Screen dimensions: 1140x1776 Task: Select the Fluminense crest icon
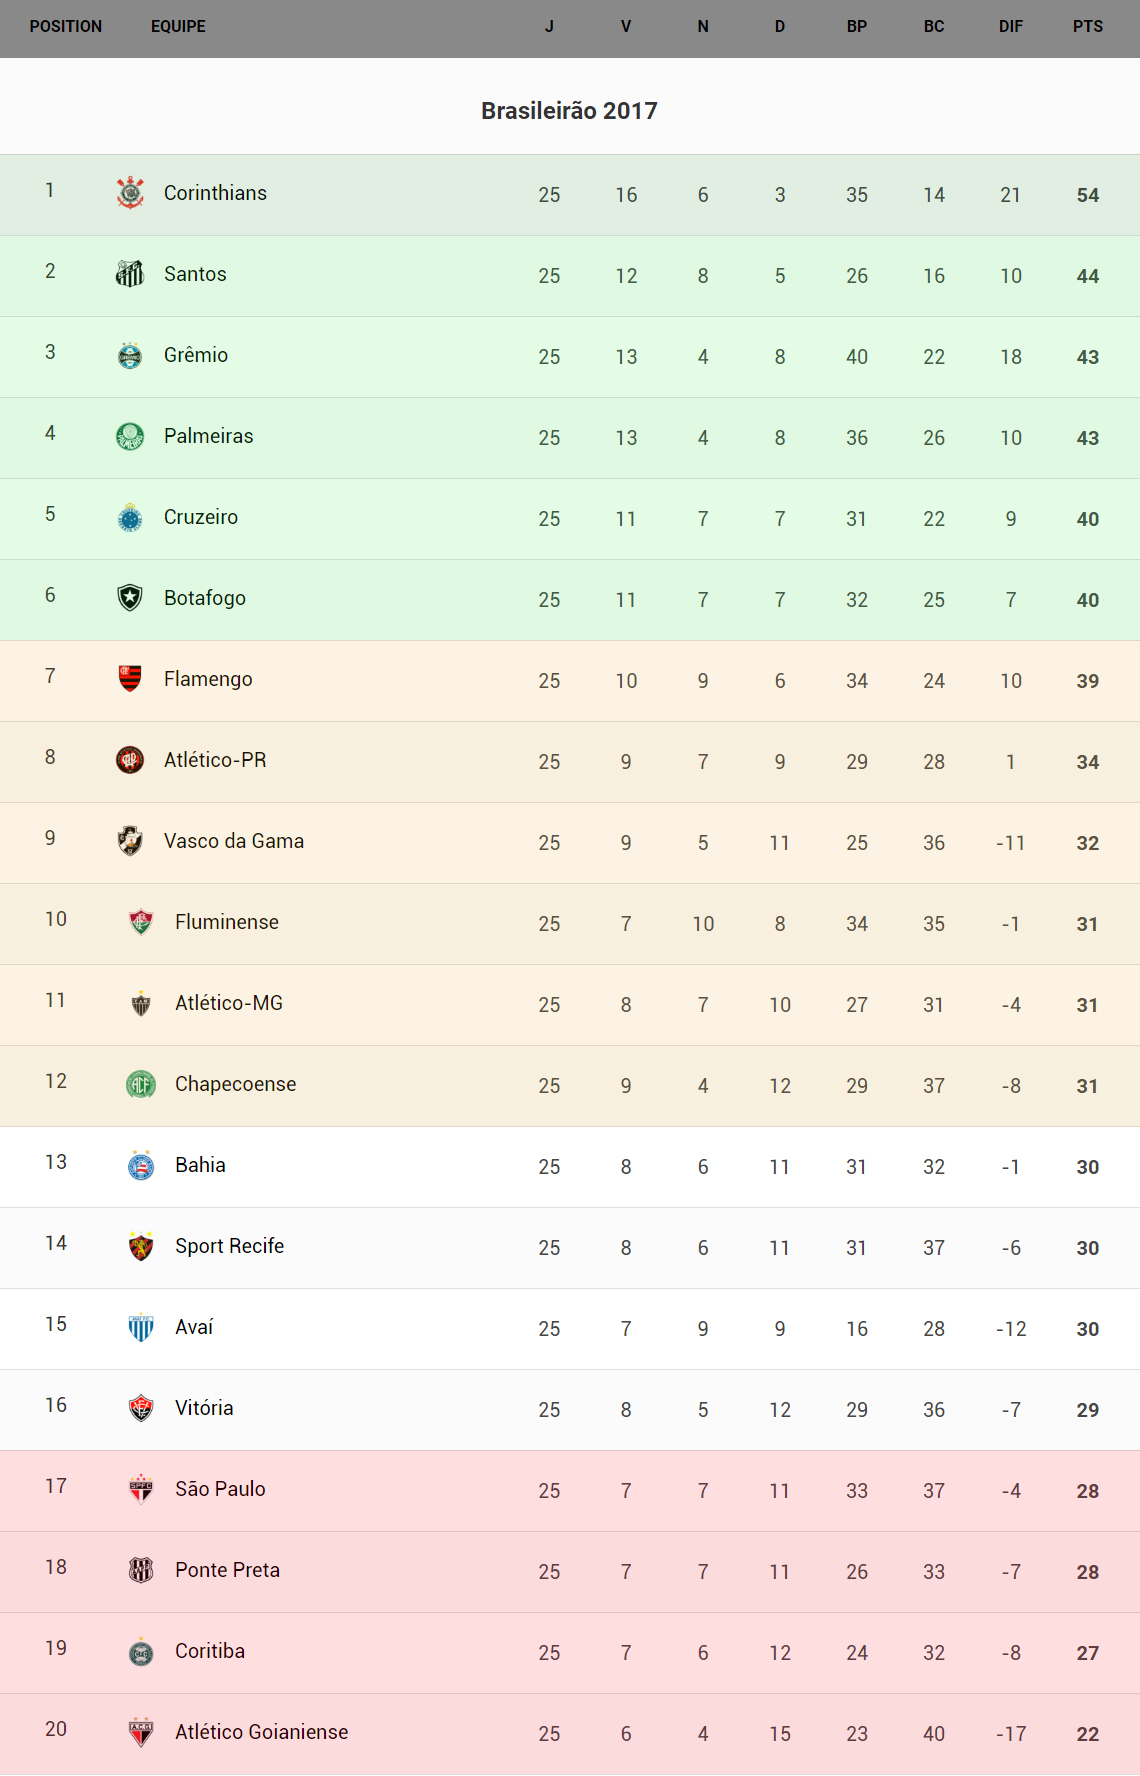point(141,922)
